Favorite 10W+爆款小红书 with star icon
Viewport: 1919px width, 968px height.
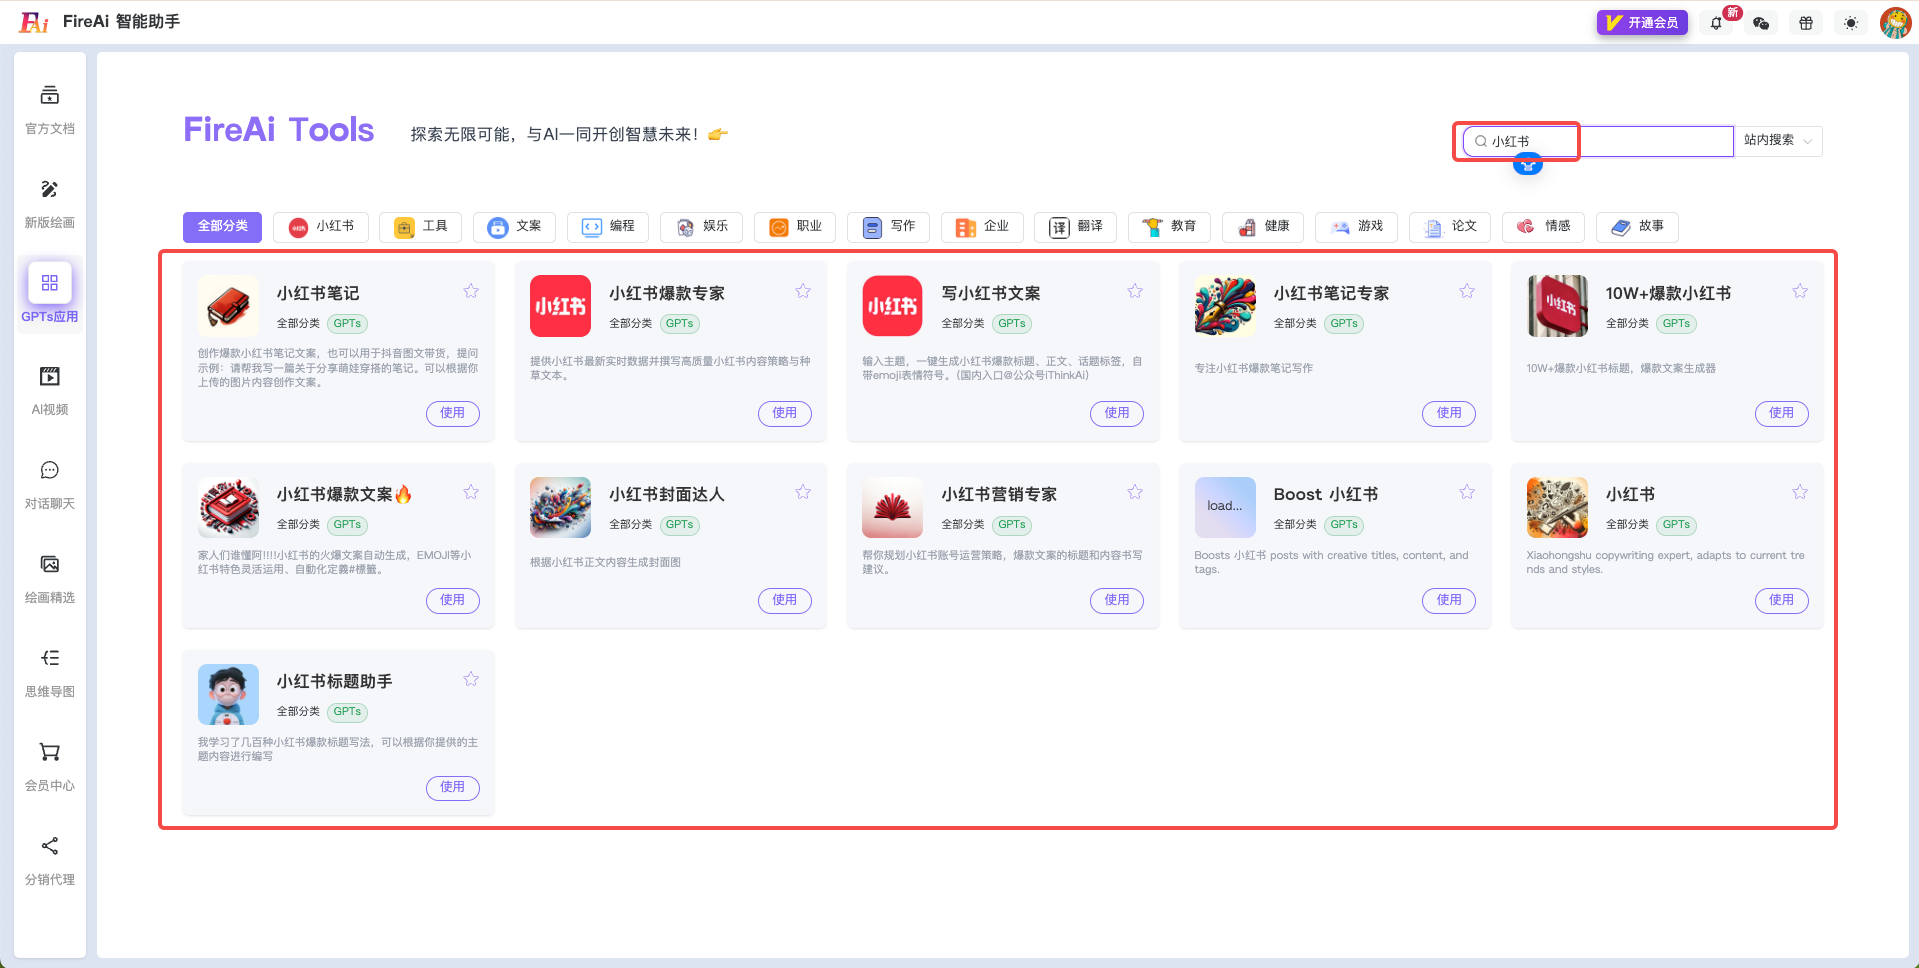1800,291
